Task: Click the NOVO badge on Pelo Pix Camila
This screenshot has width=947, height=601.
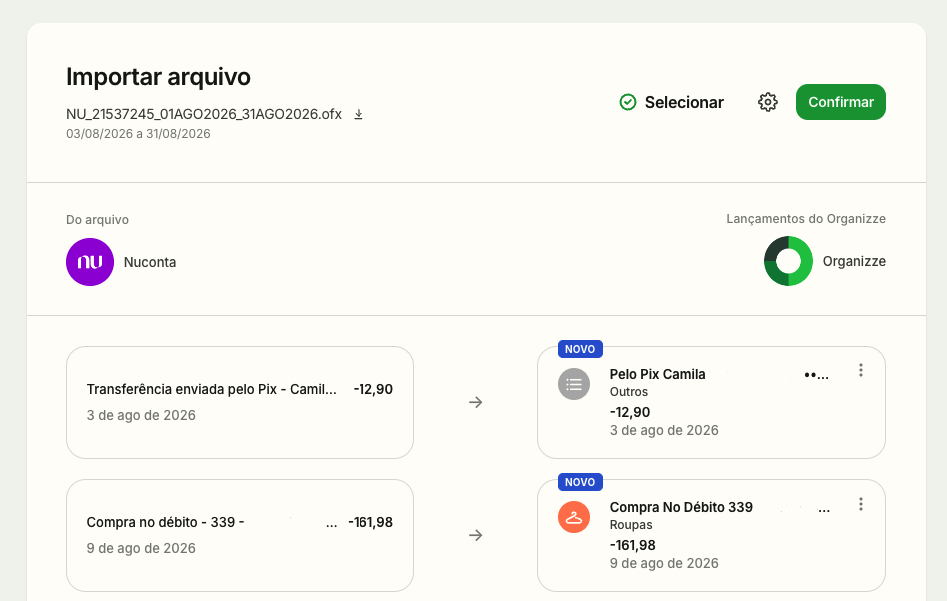Action: tap(580, 349)
